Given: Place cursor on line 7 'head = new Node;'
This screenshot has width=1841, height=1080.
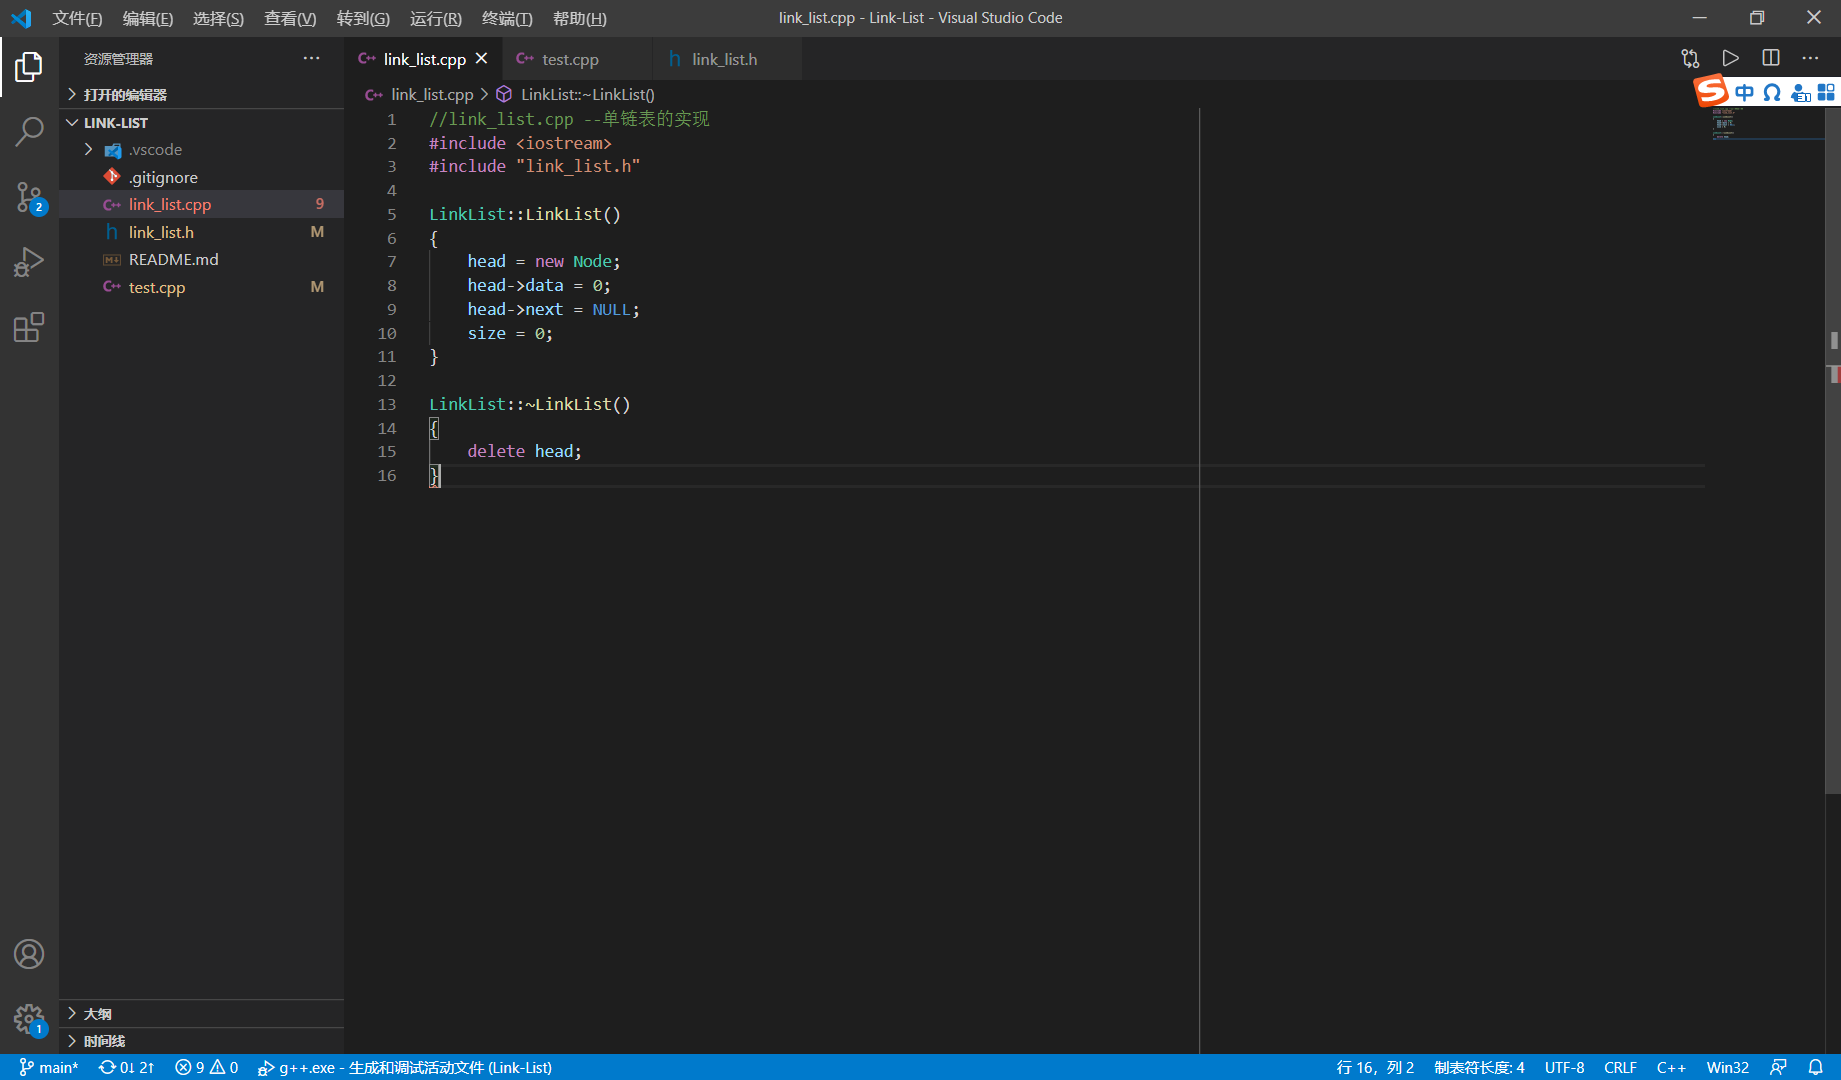Looking at the screenshot, I should coord(544,261).
